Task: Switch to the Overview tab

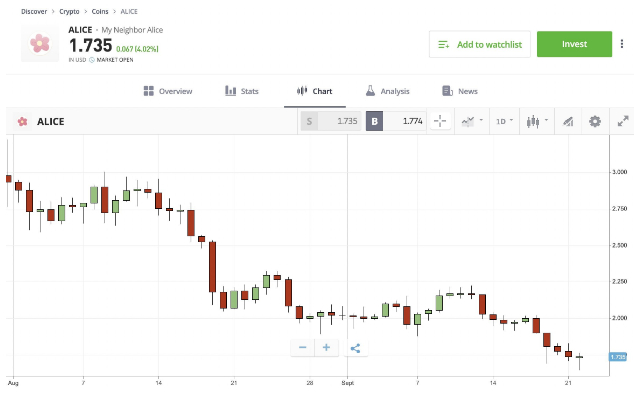Action: [x=168, y=91]
